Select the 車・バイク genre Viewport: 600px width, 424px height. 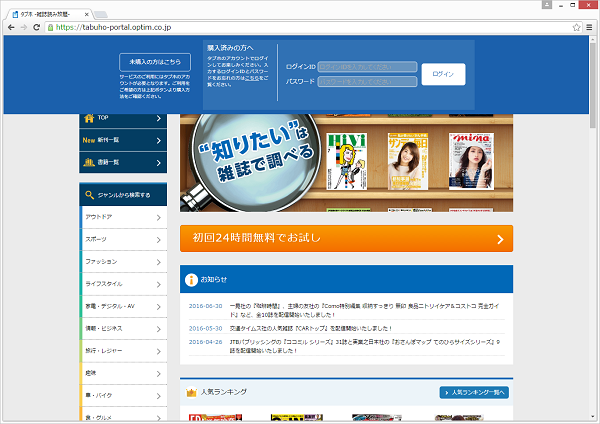123,396
